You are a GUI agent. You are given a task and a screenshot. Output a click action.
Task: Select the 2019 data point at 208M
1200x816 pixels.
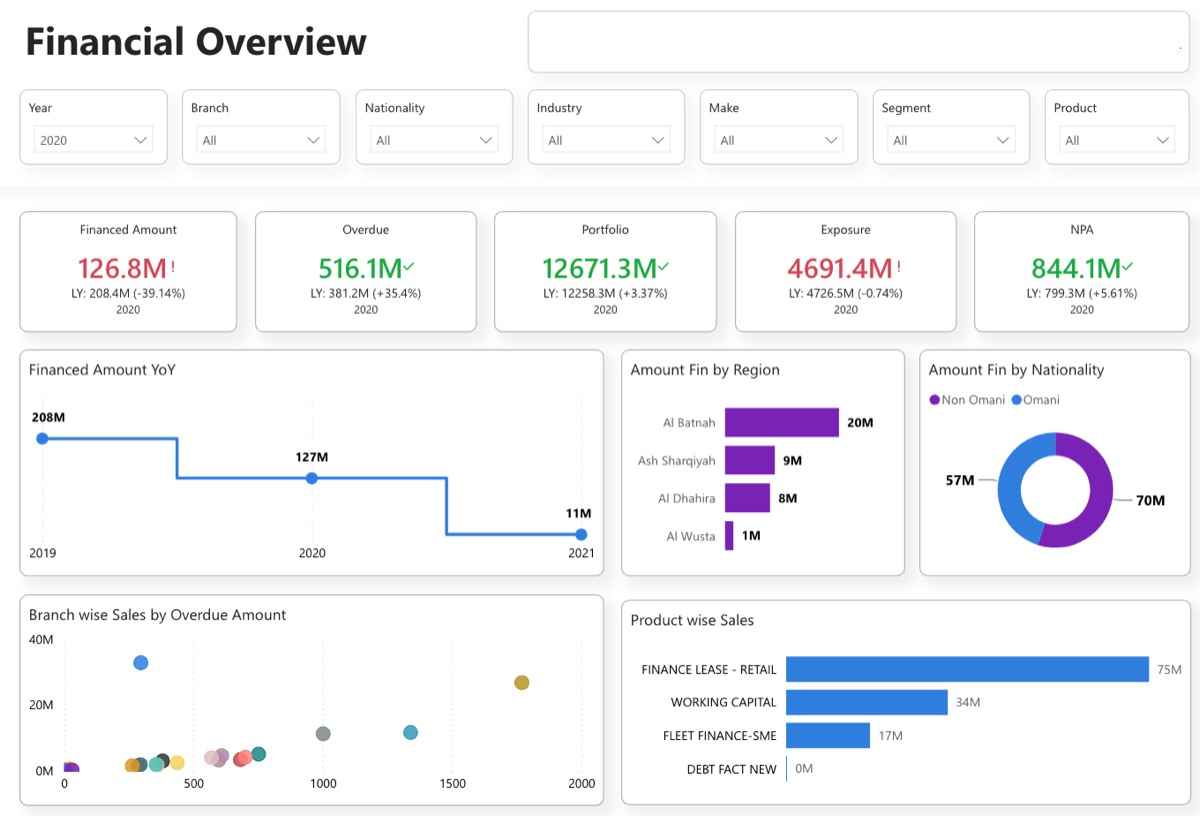[x=42, y=438]
